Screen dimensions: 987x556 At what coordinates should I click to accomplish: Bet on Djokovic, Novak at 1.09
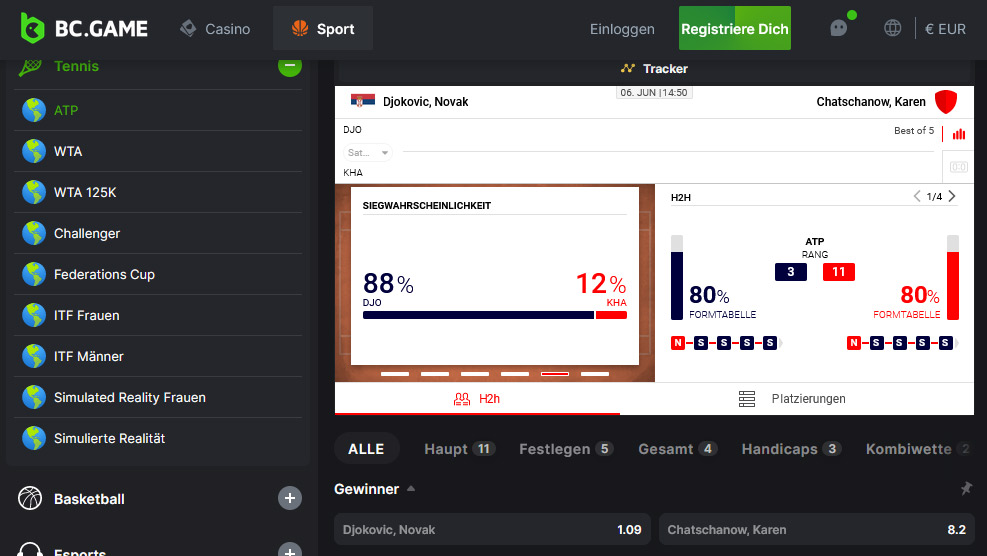click(492, 530)
